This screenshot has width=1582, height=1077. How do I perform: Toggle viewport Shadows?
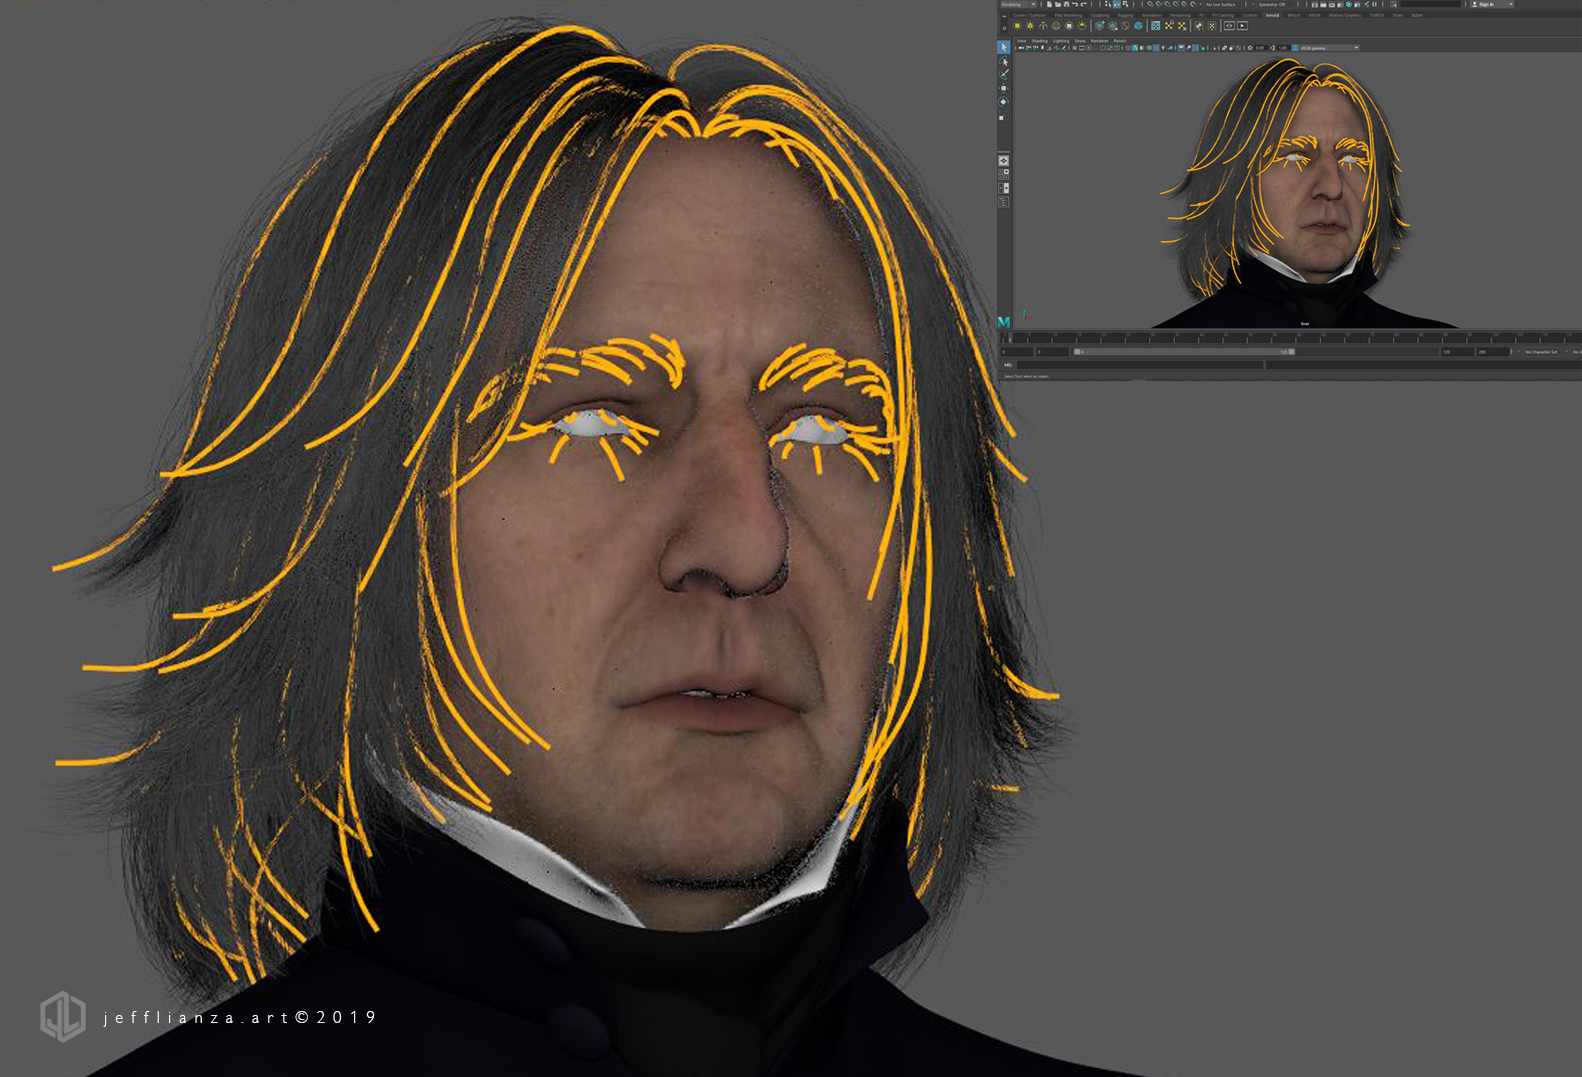(x=1170, y=48)
